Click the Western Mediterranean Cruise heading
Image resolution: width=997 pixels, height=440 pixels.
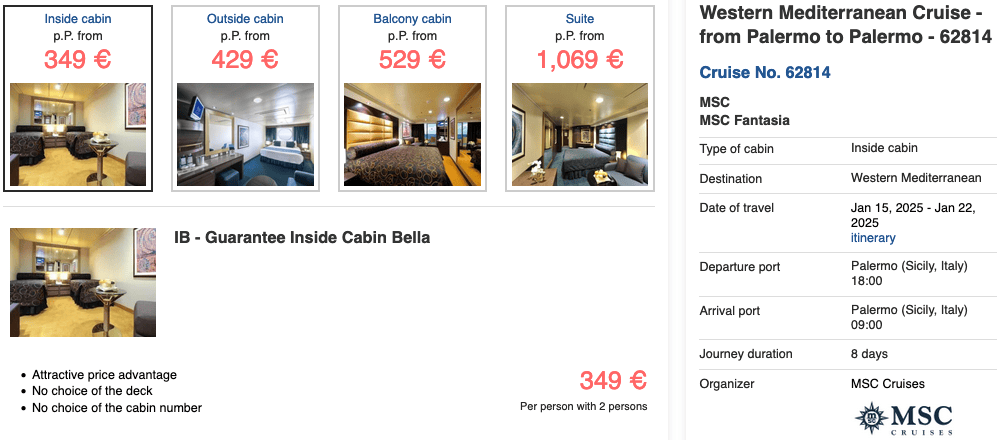coord(845,25)
